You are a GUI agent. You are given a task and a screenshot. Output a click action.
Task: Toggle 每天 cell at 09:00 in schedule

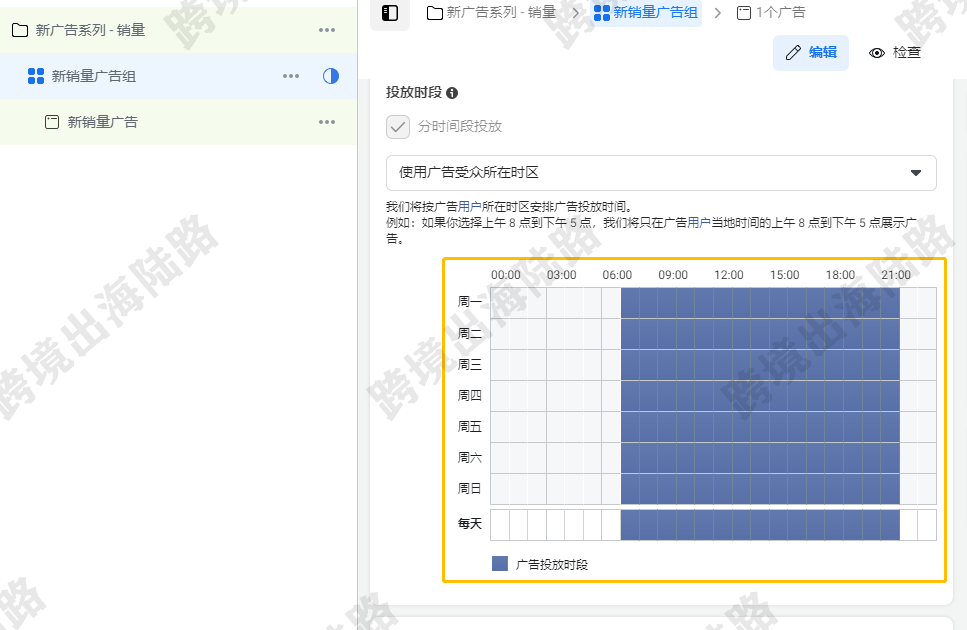click(x=667, y=525)
